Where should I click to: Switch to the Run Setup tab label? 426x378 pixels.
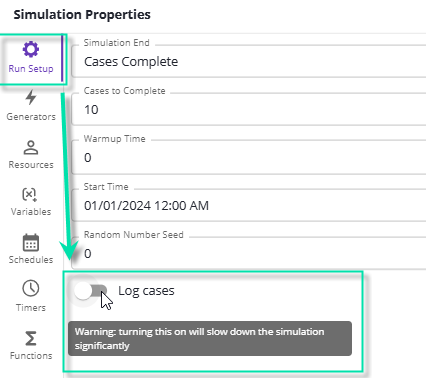[31, 69]
